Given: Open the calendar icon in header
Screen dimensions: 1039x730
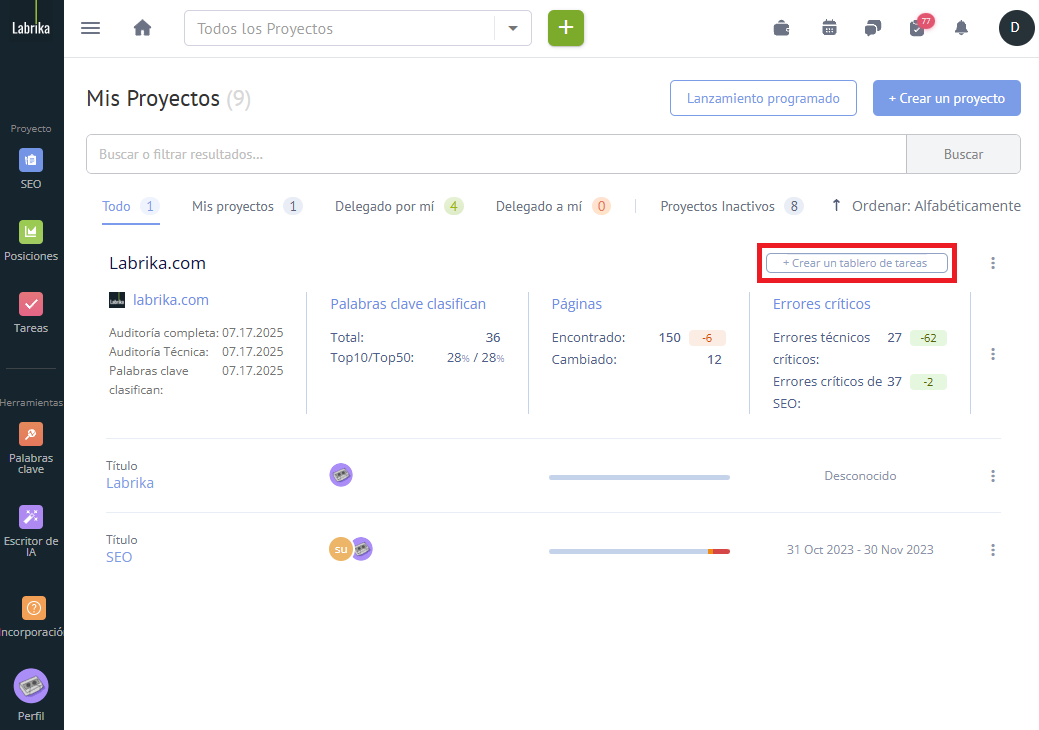Looking at the screenshot, I should click(x=829, y=28).
